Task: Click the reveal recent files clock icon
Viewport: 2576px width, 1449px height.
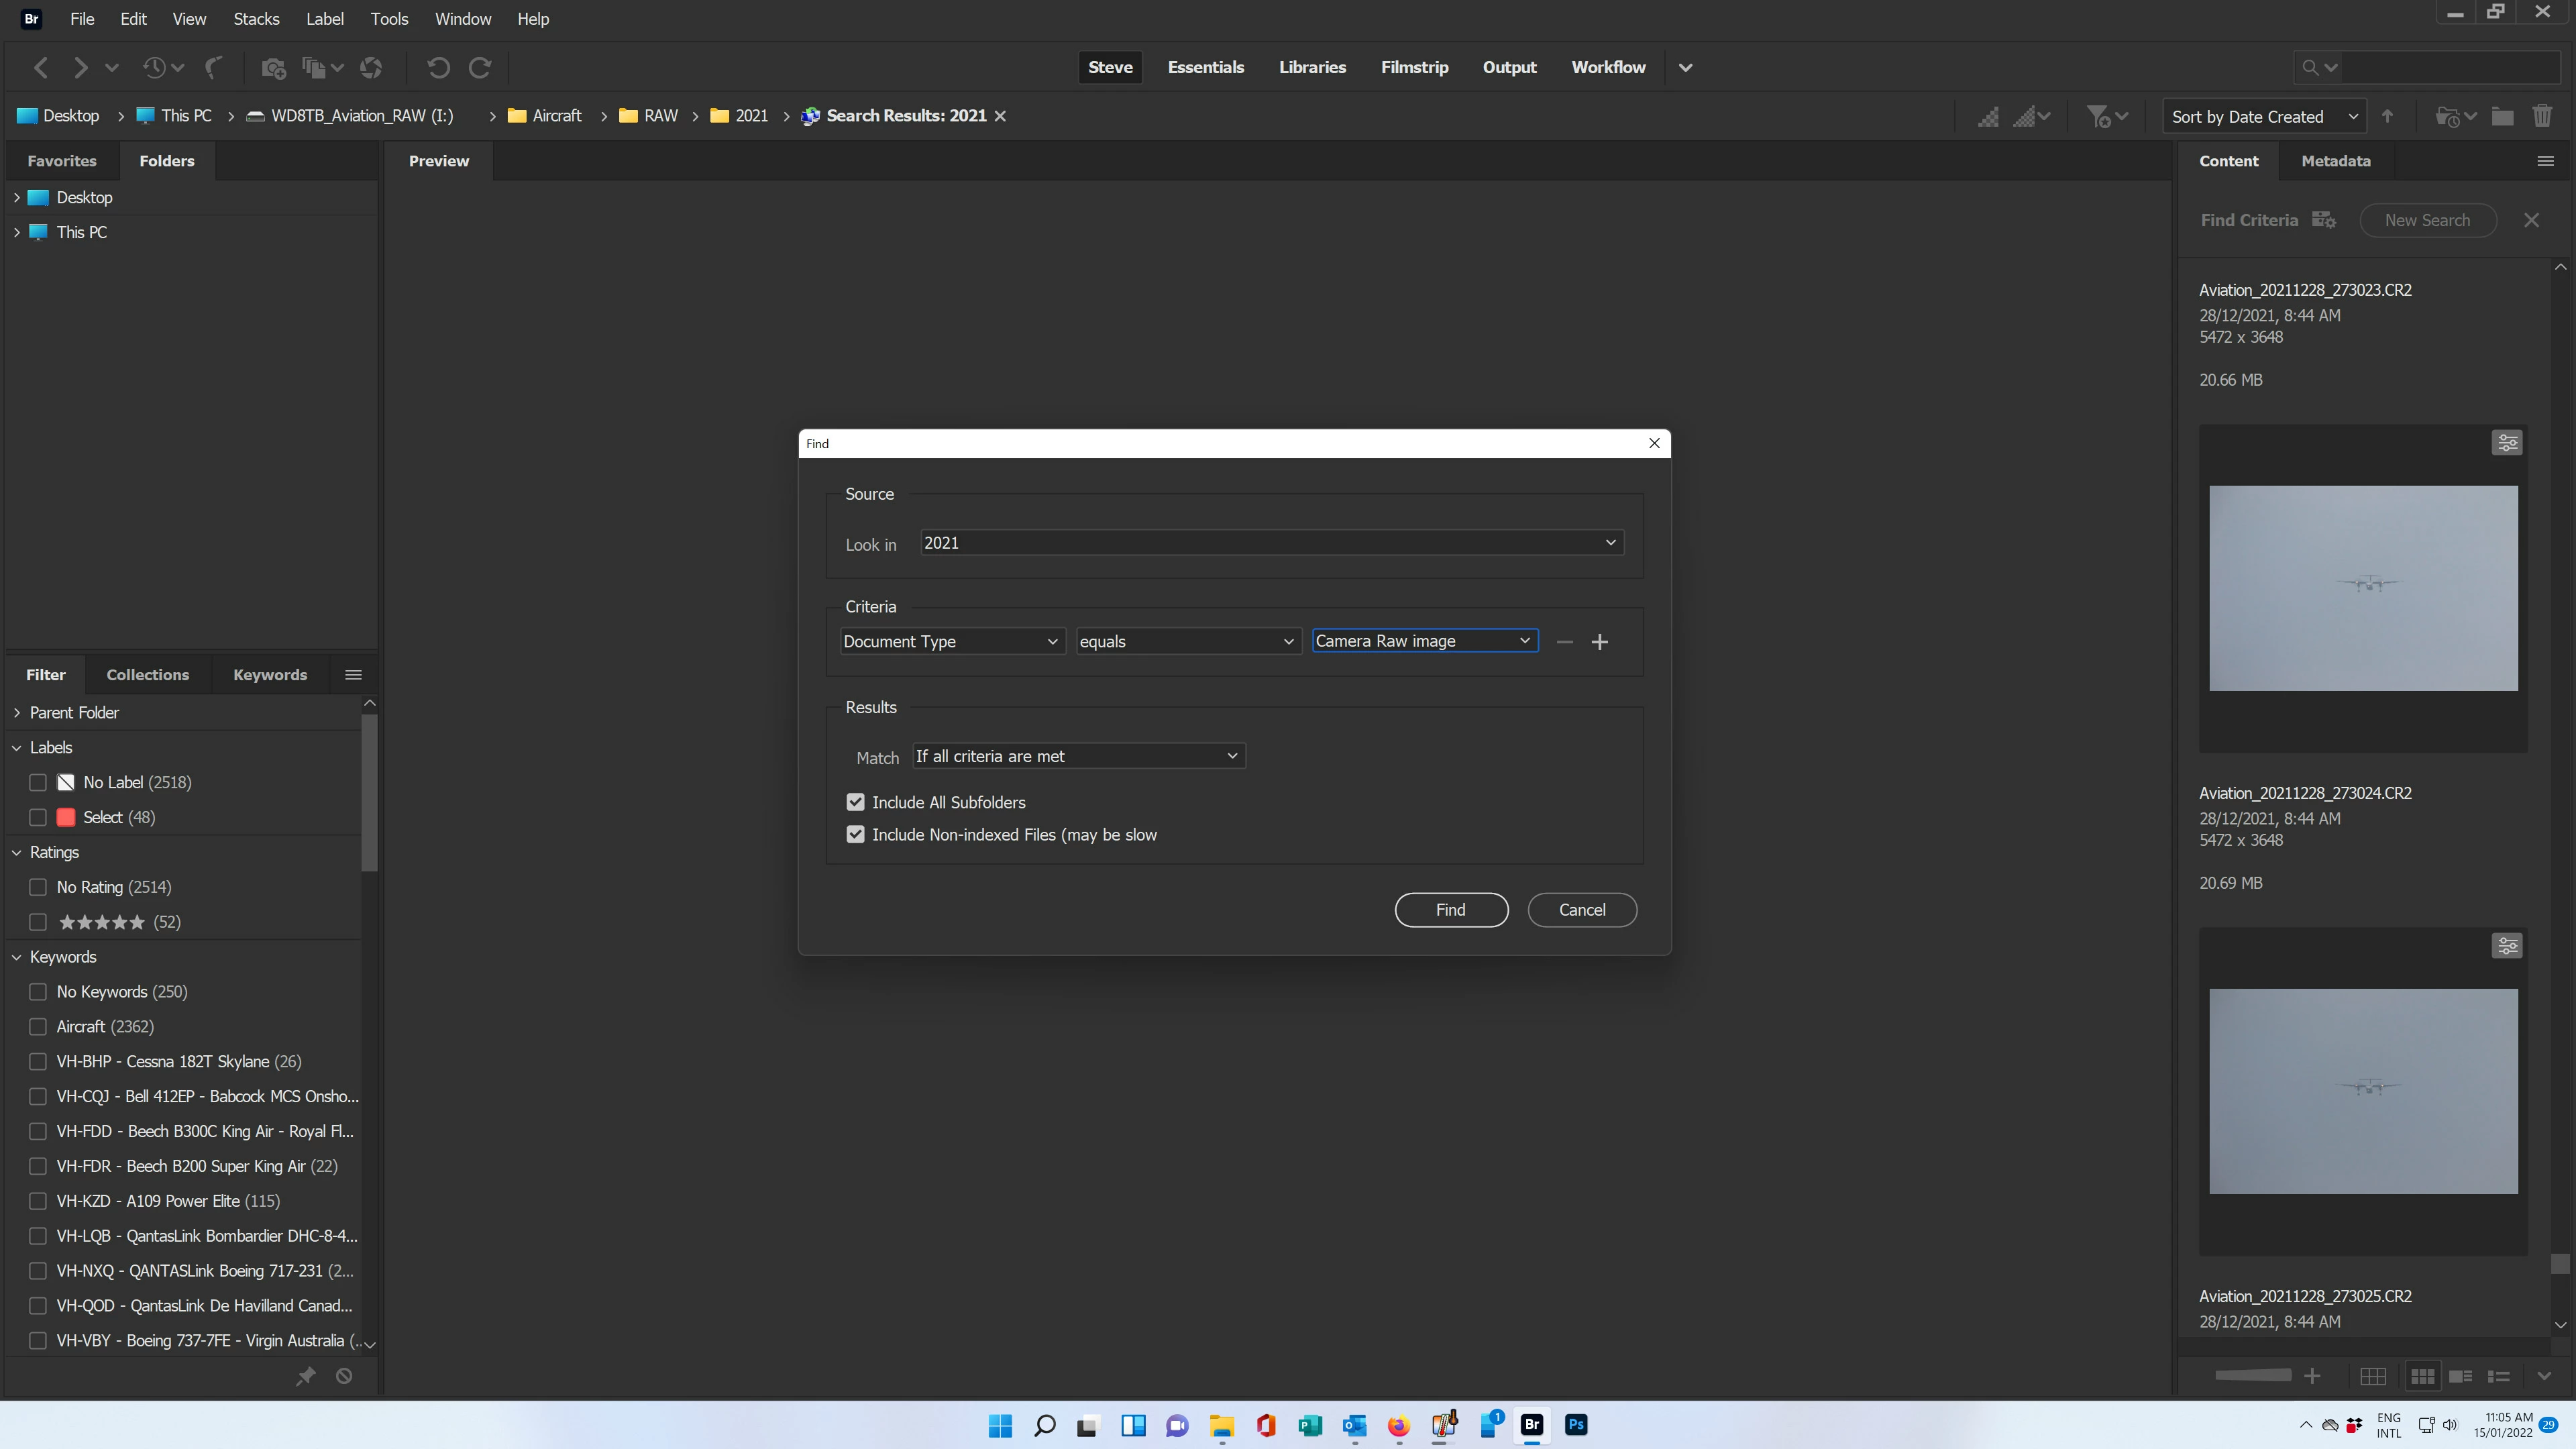Action: pyautogui.click(x=154, y=67)
